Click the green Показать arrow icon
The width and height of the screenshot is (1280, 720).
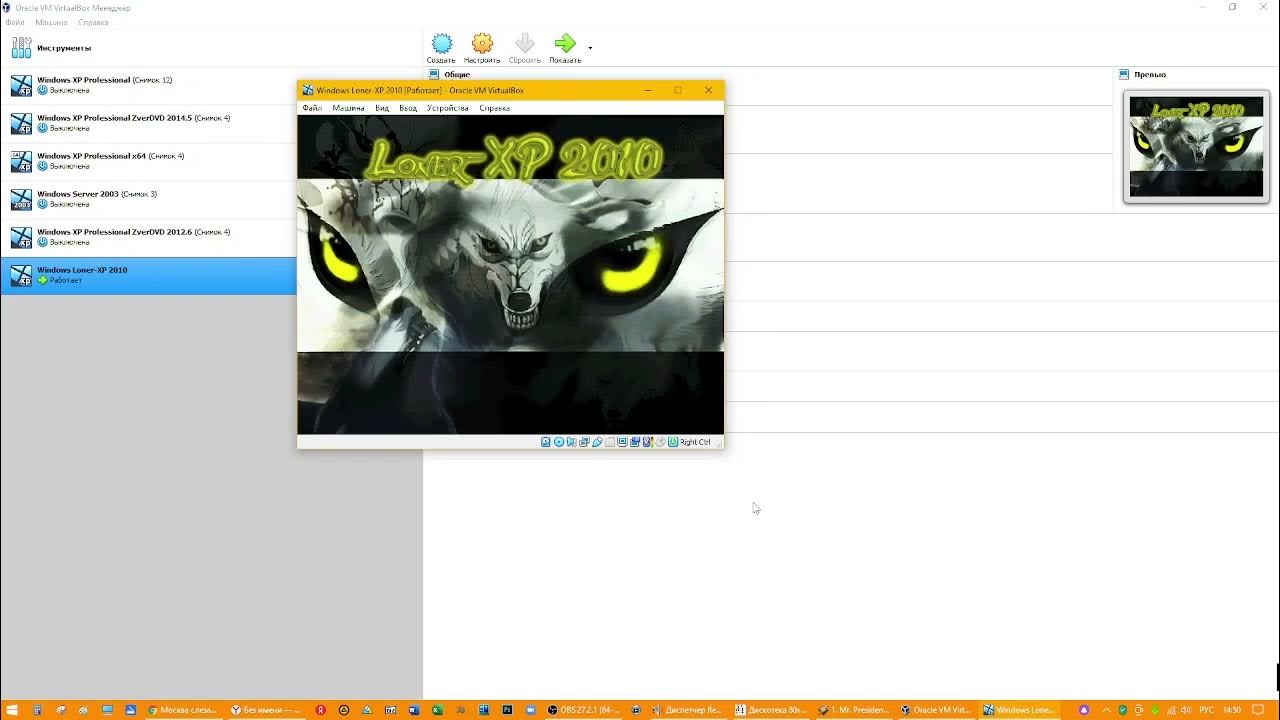(x=565, y=43)
